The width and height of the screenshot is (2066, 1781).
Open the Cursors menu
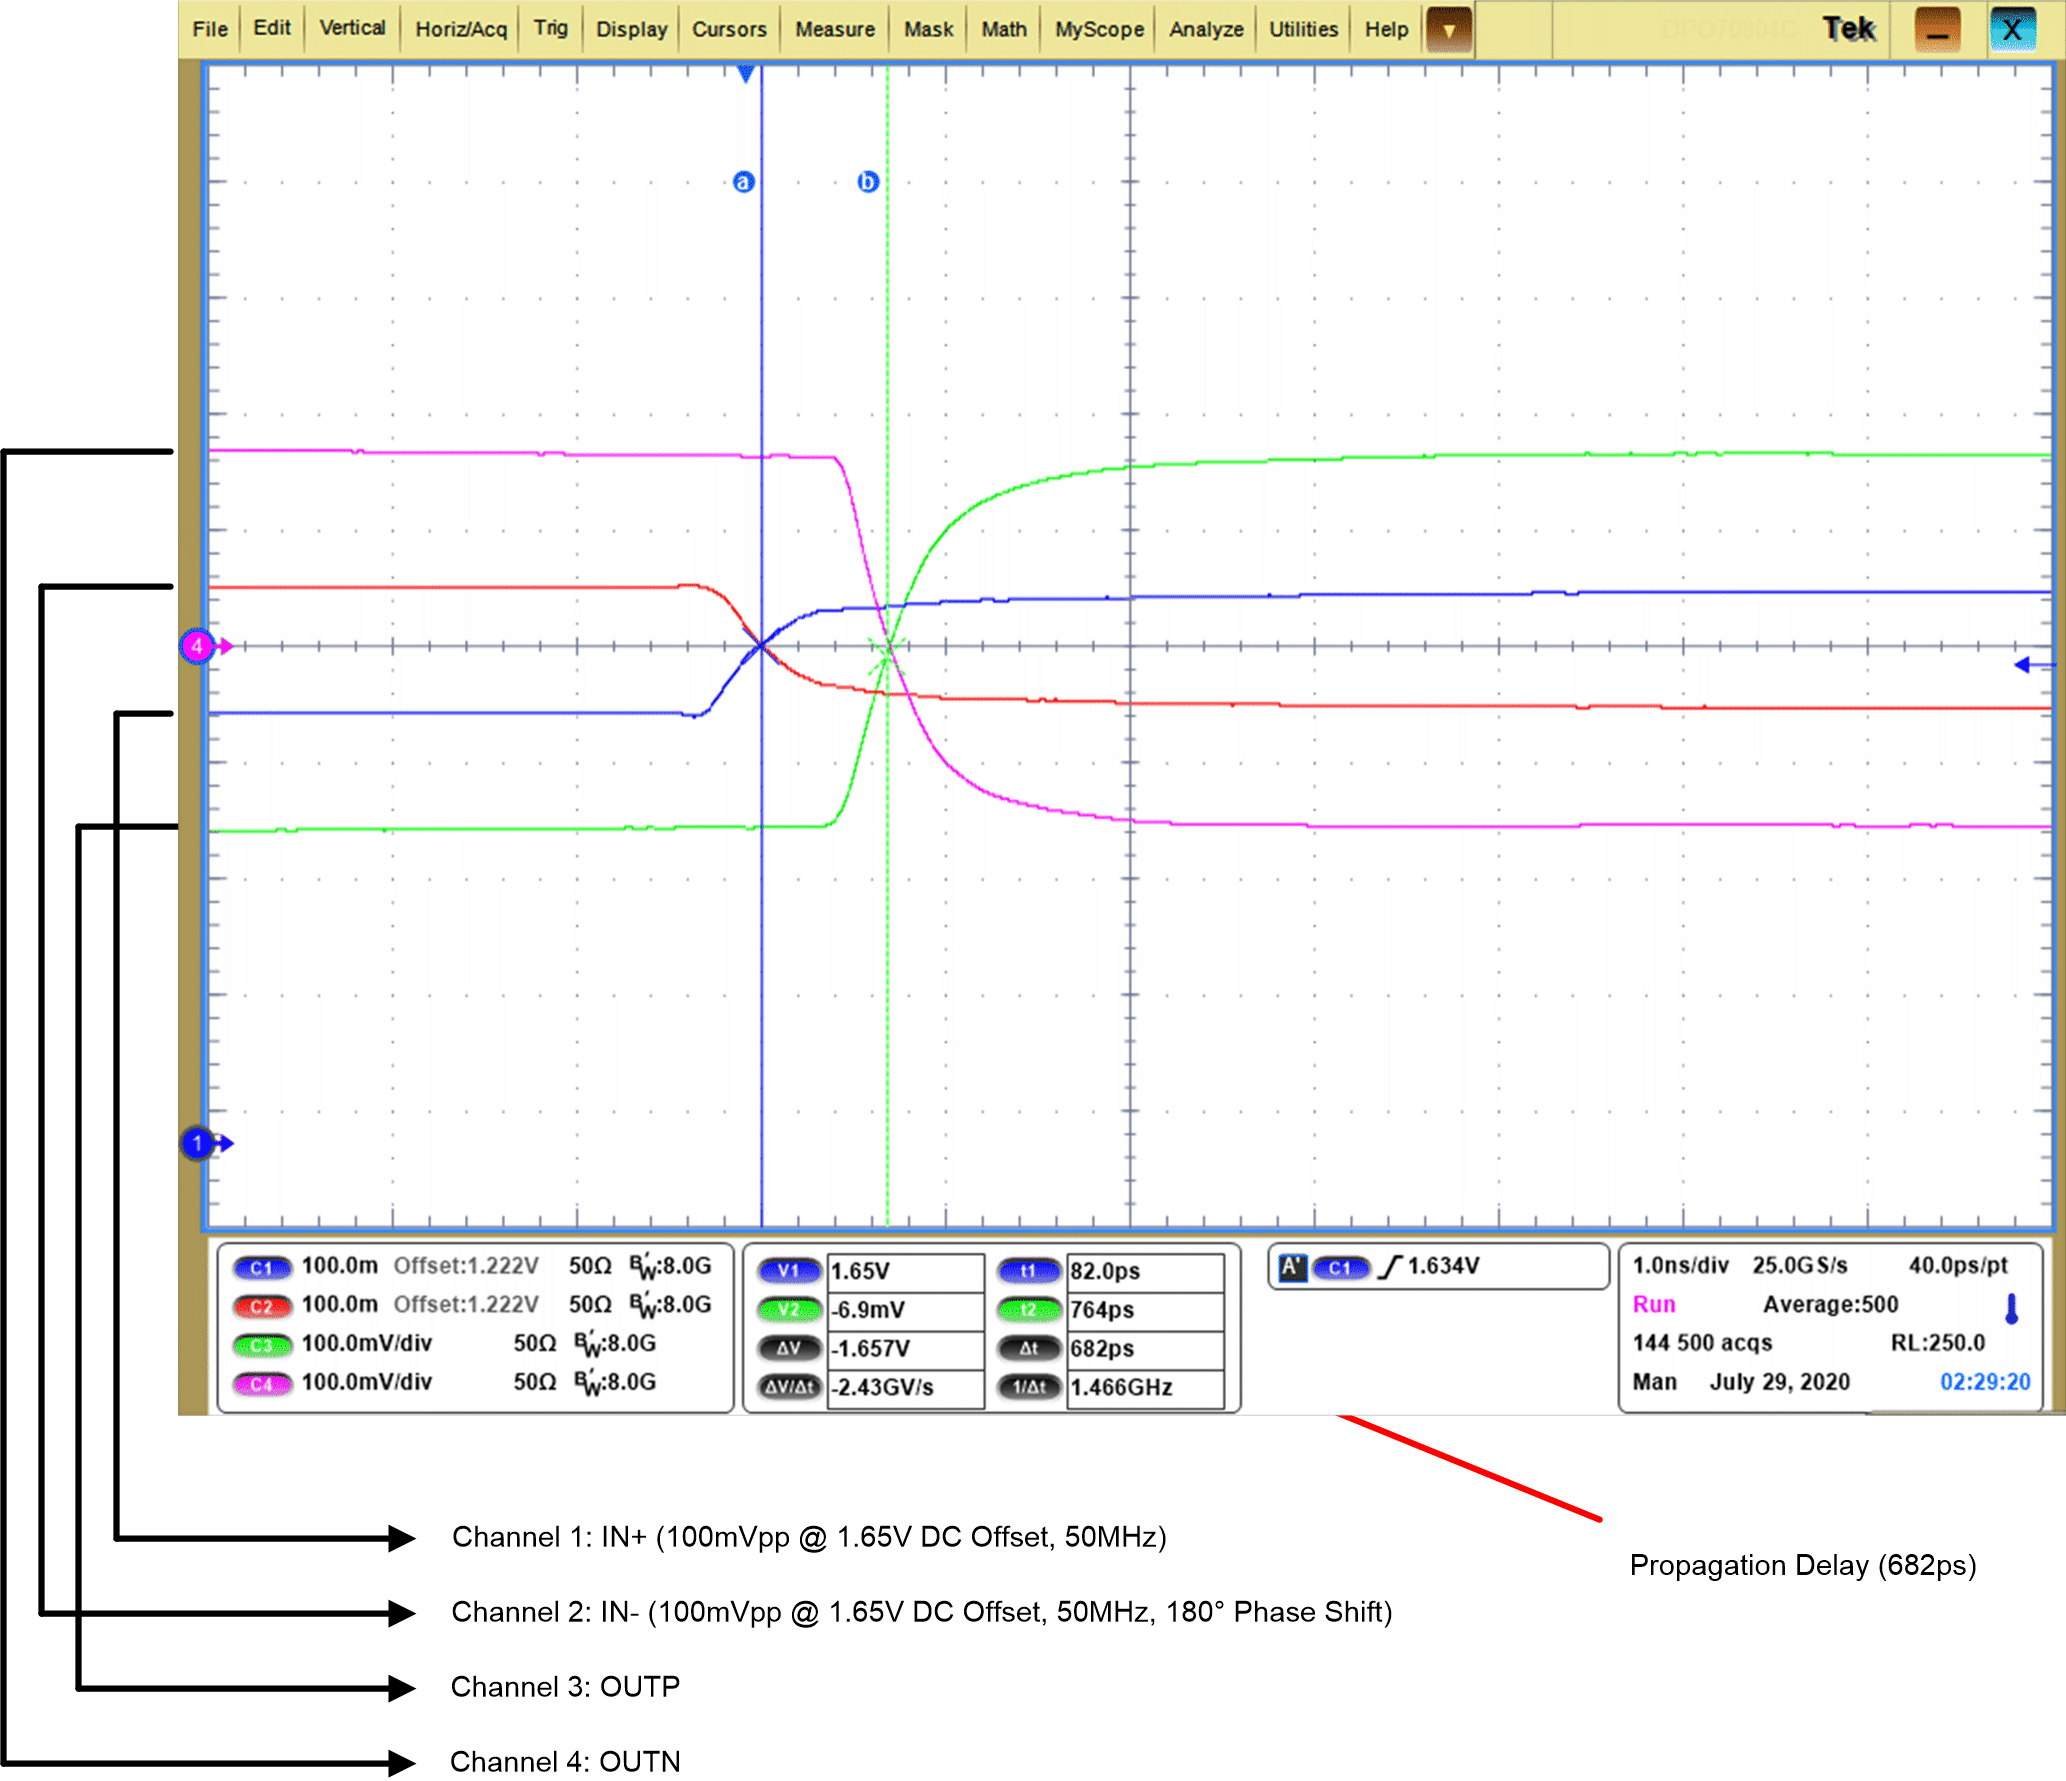click(729, 29)
